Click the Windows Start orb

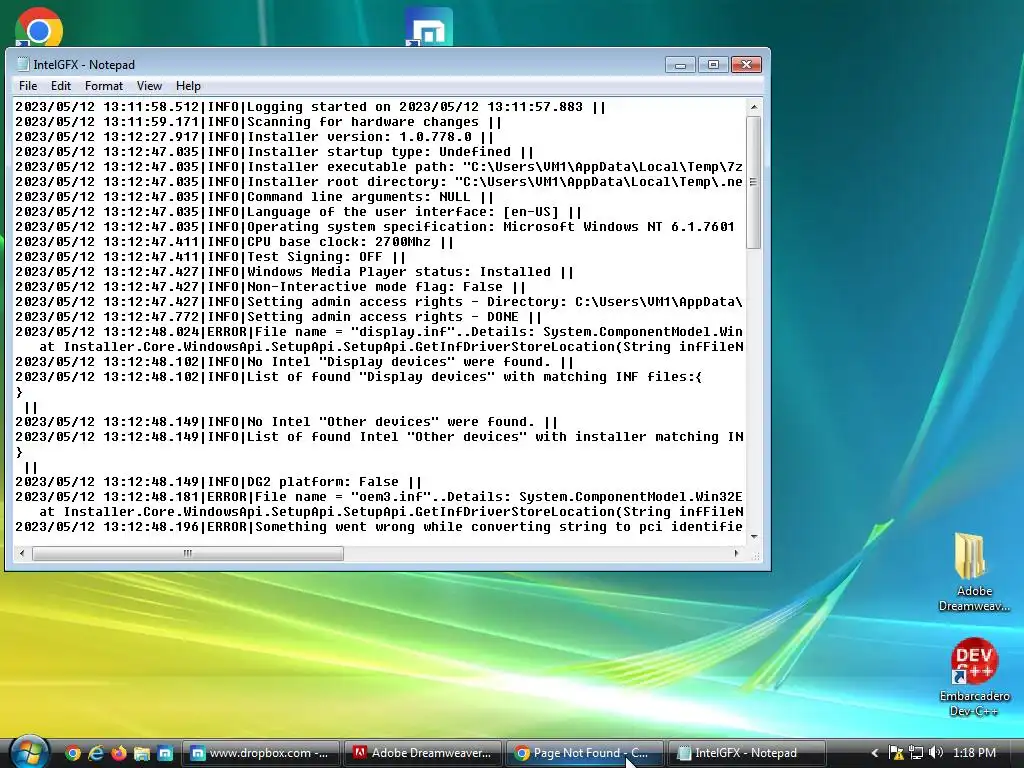[x=28, y=752]
